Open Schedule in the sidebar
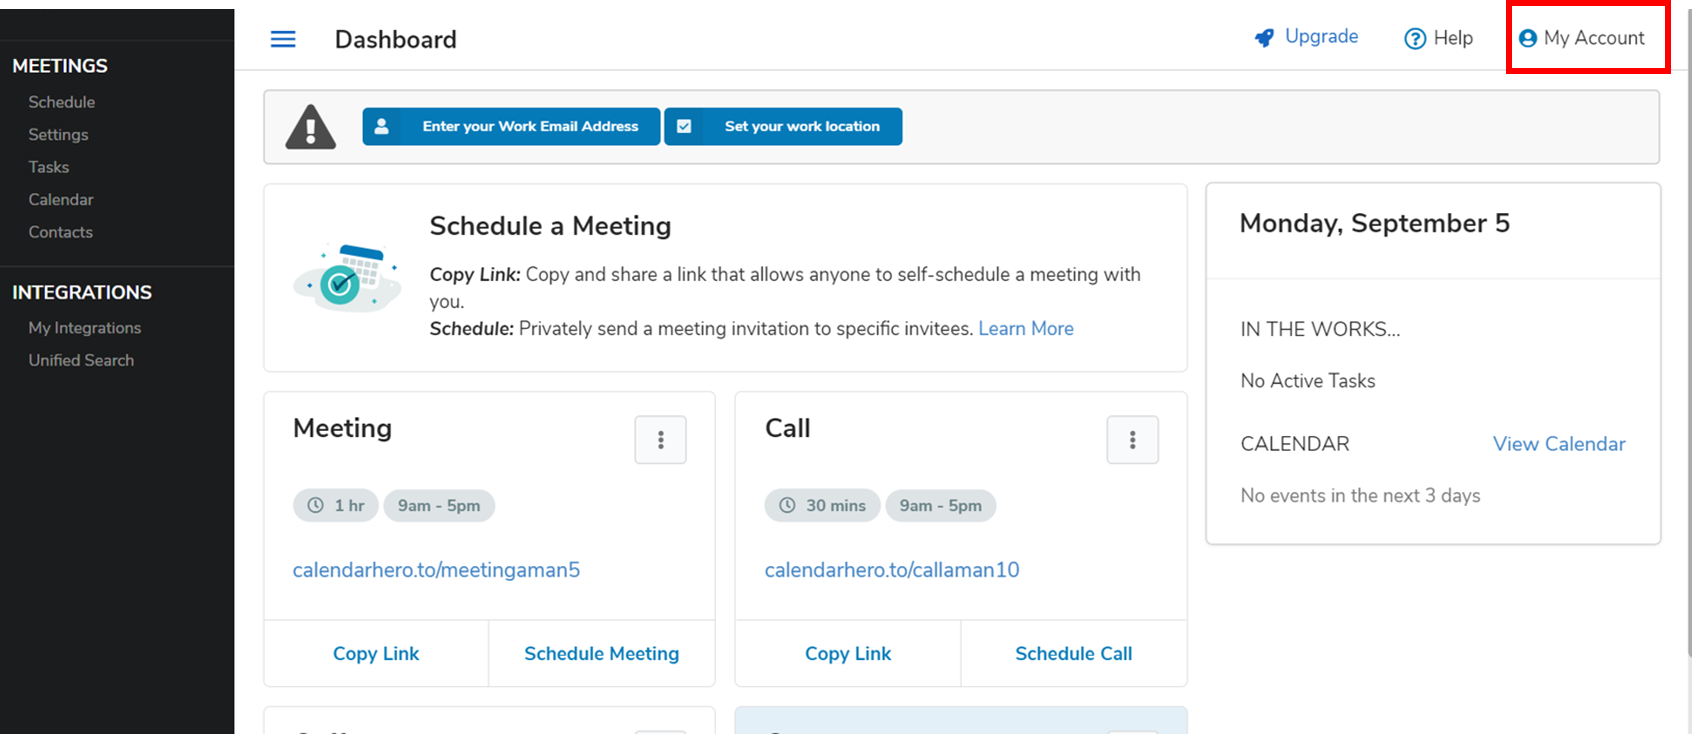The height and width of the screenshot is (734, 1692). pos(62,102)
